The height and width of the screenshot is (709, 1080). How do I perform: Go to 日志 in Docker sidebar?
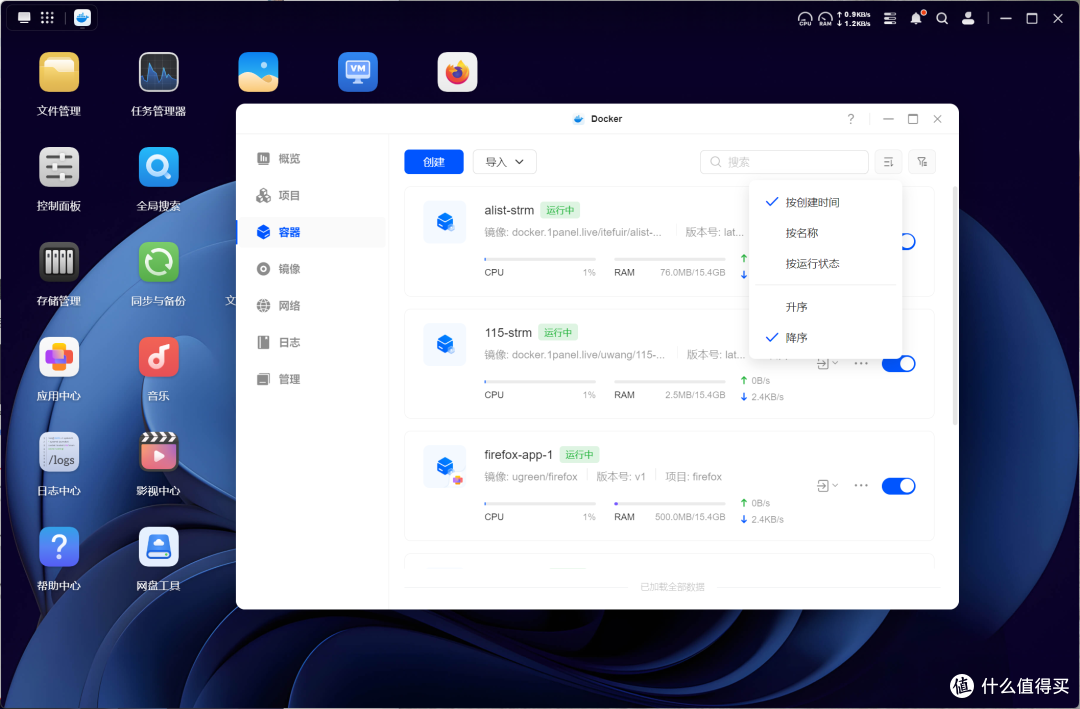(x=311, y=342)
